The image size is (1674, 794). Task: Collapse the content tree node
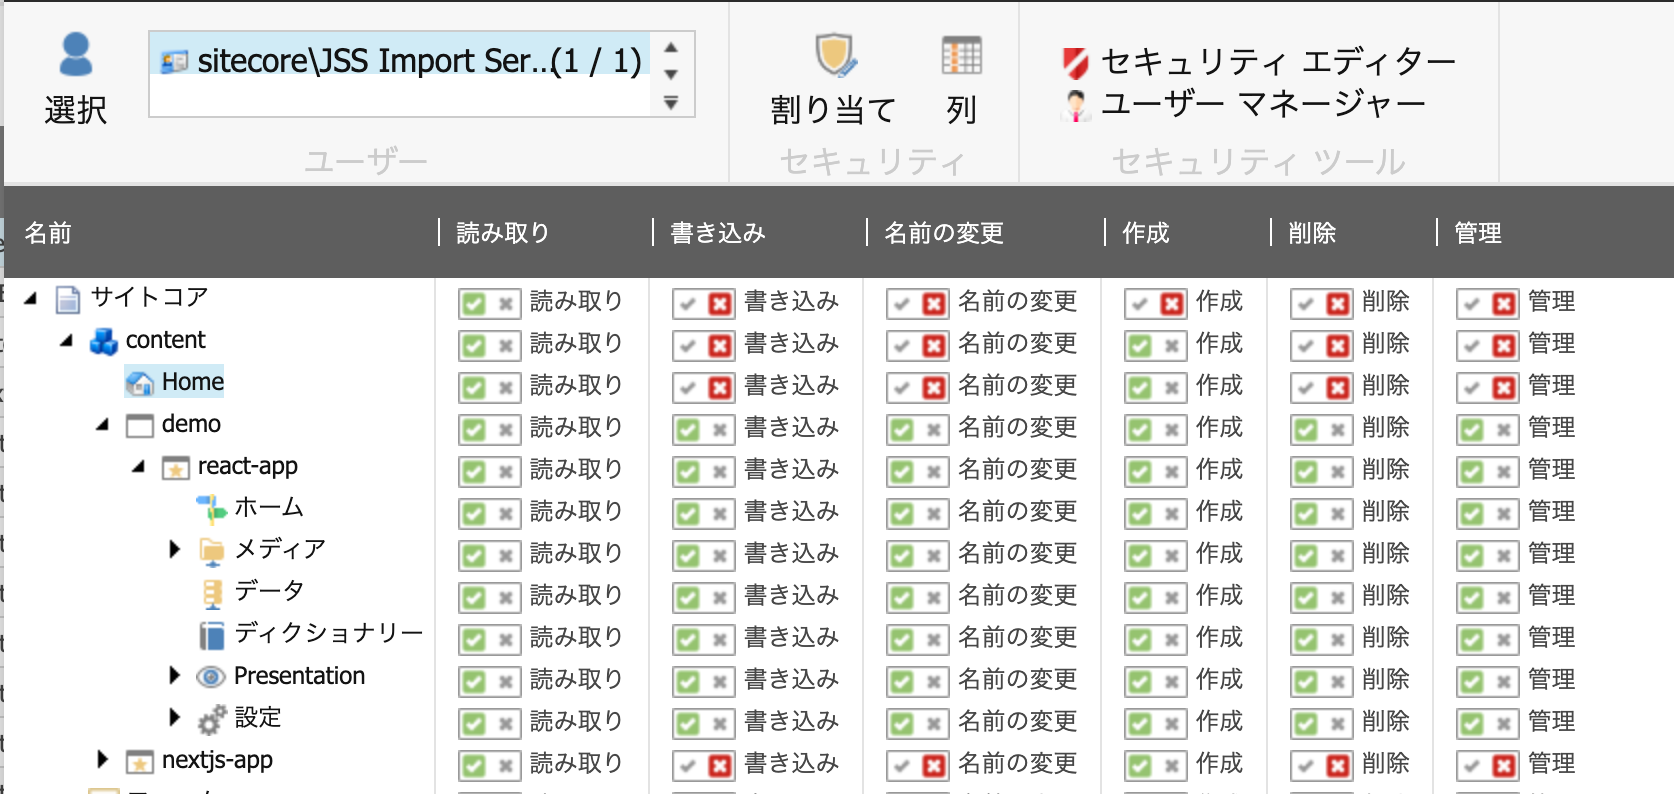[x=67, y=340]
